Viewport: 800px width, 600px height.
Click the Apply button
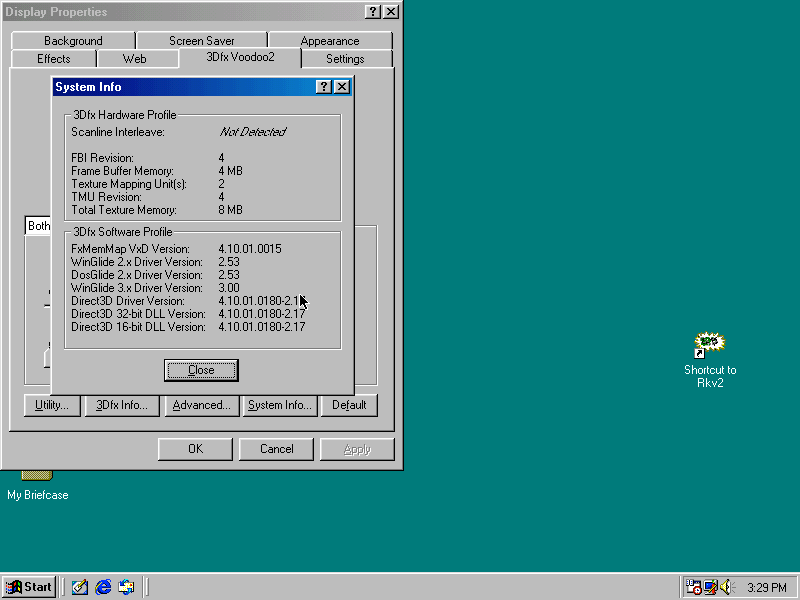coord(357,449)
